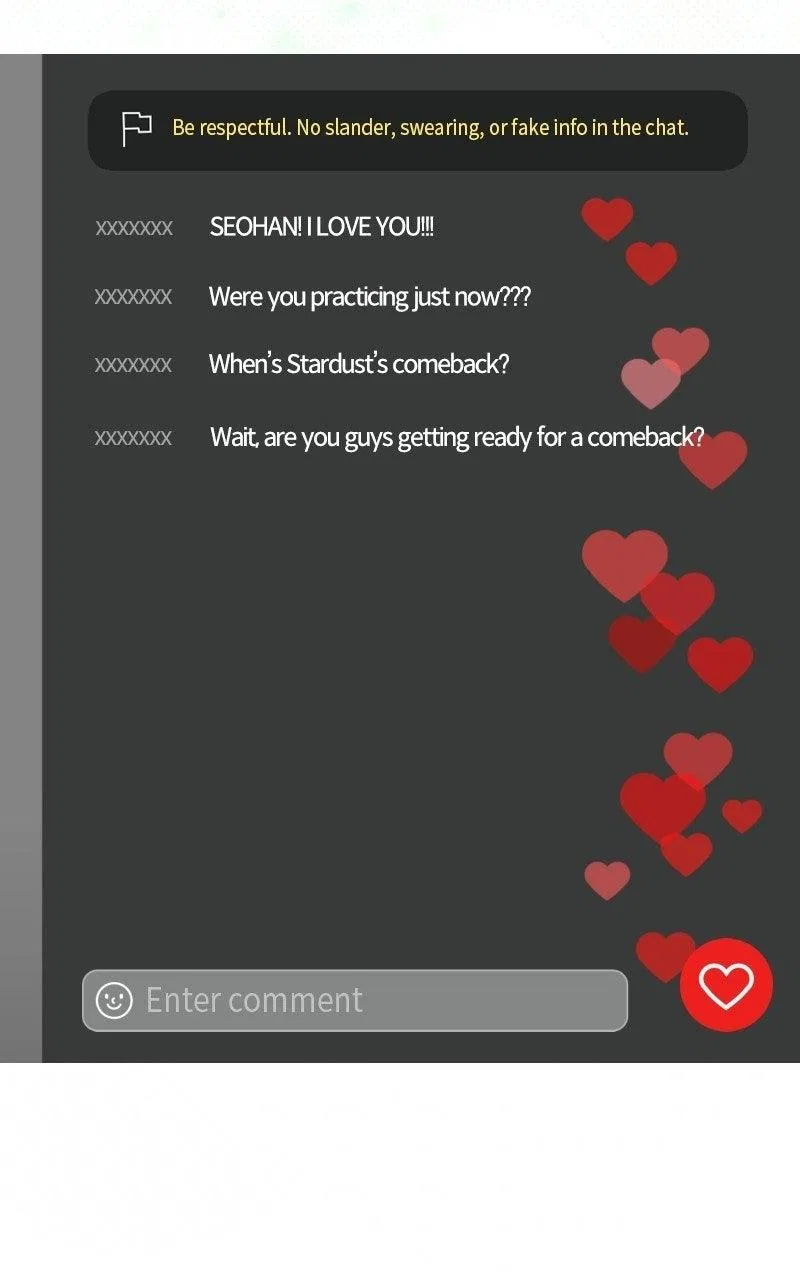Tap the tiny heart at far right

click(742, 815)
